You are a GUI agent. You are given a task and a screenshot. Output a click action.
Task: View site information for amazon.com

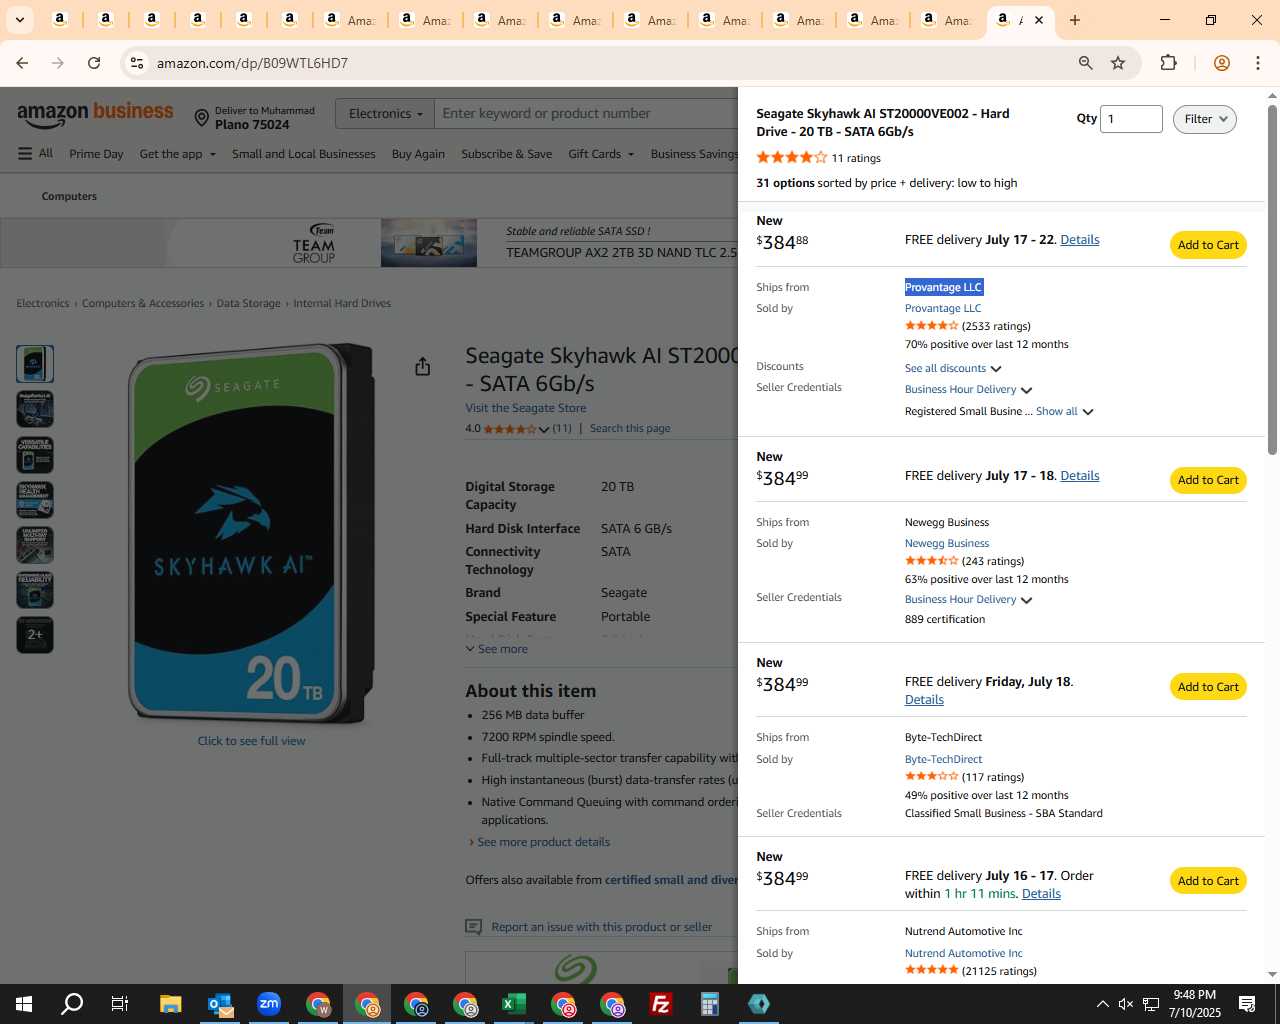click(137, 63)
